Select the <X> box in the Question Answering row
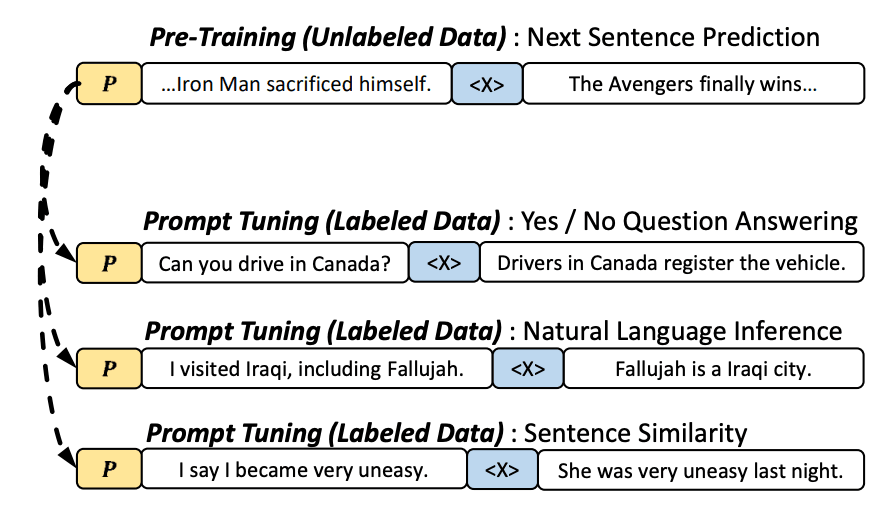The height and width of the screenshot is (506, 878). click(x=444, y=264)
